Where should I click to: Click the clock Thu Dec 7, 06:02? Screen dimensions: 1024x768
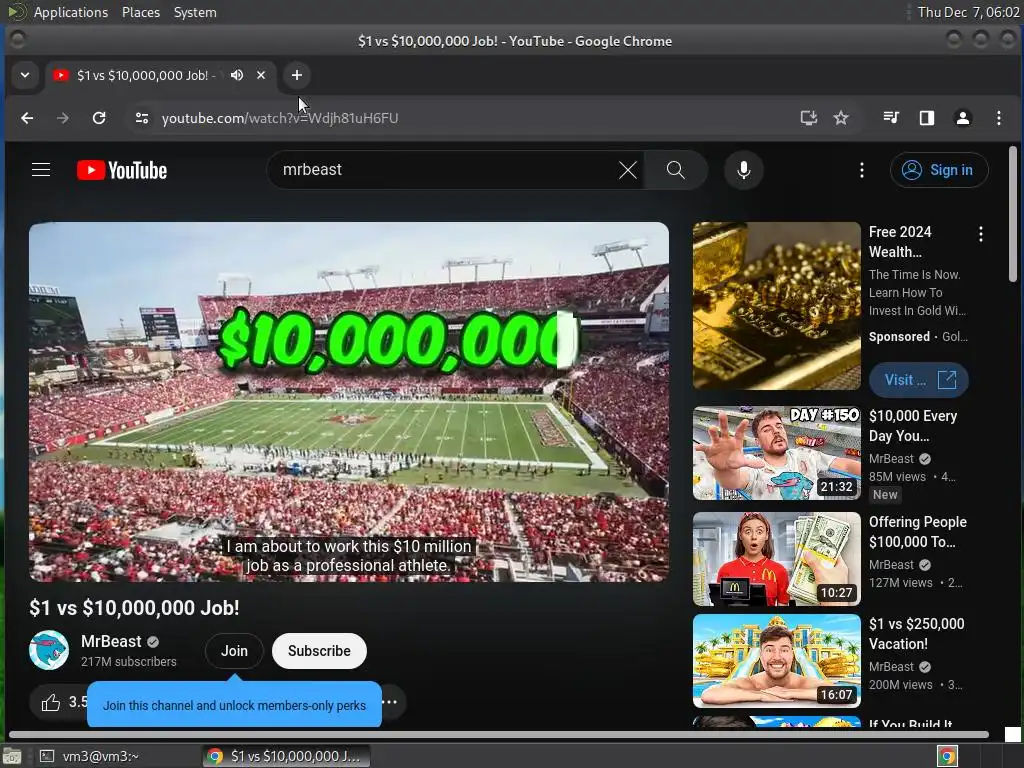point(968,12)
